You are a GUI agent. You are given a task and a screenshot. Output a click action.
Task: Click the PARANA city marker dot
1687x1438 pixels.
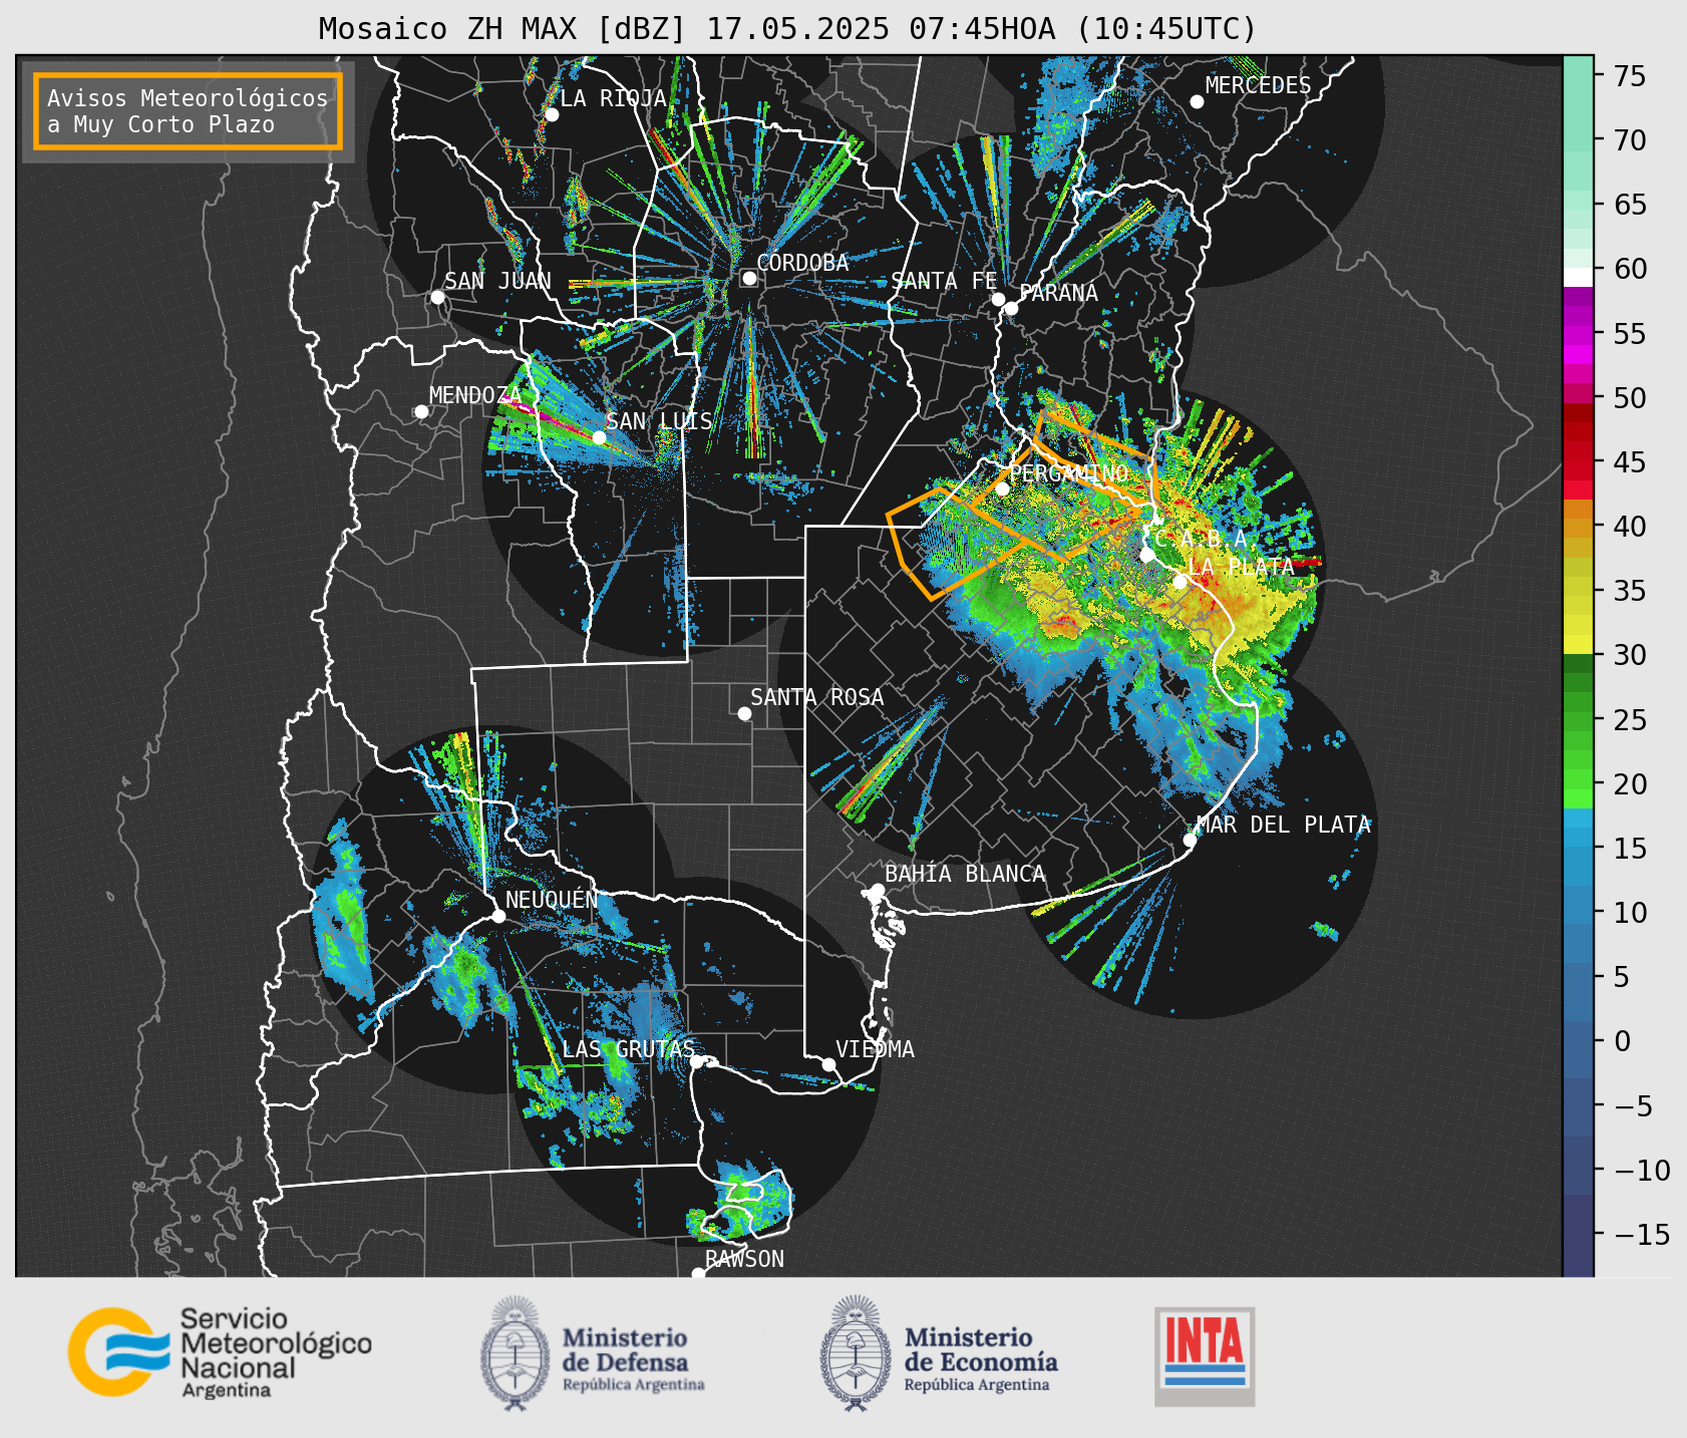point(1011,308)
